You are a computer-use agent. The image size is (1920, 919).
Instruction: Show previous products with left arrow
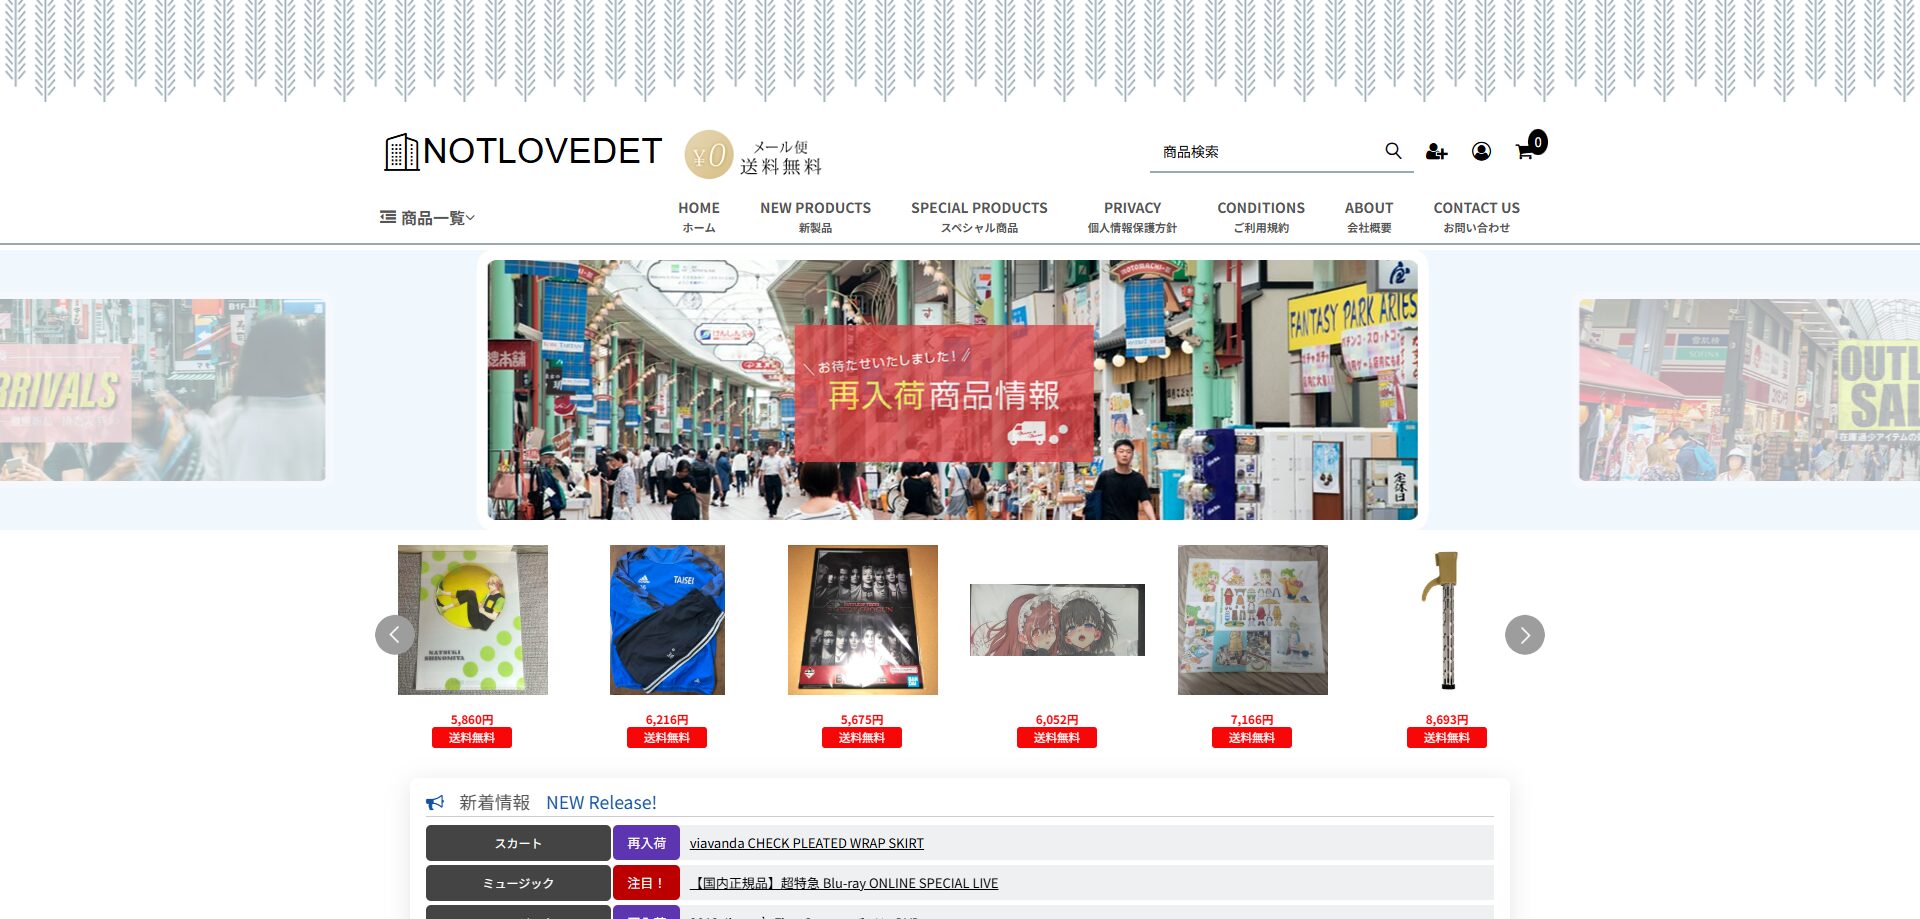(395, 635)
